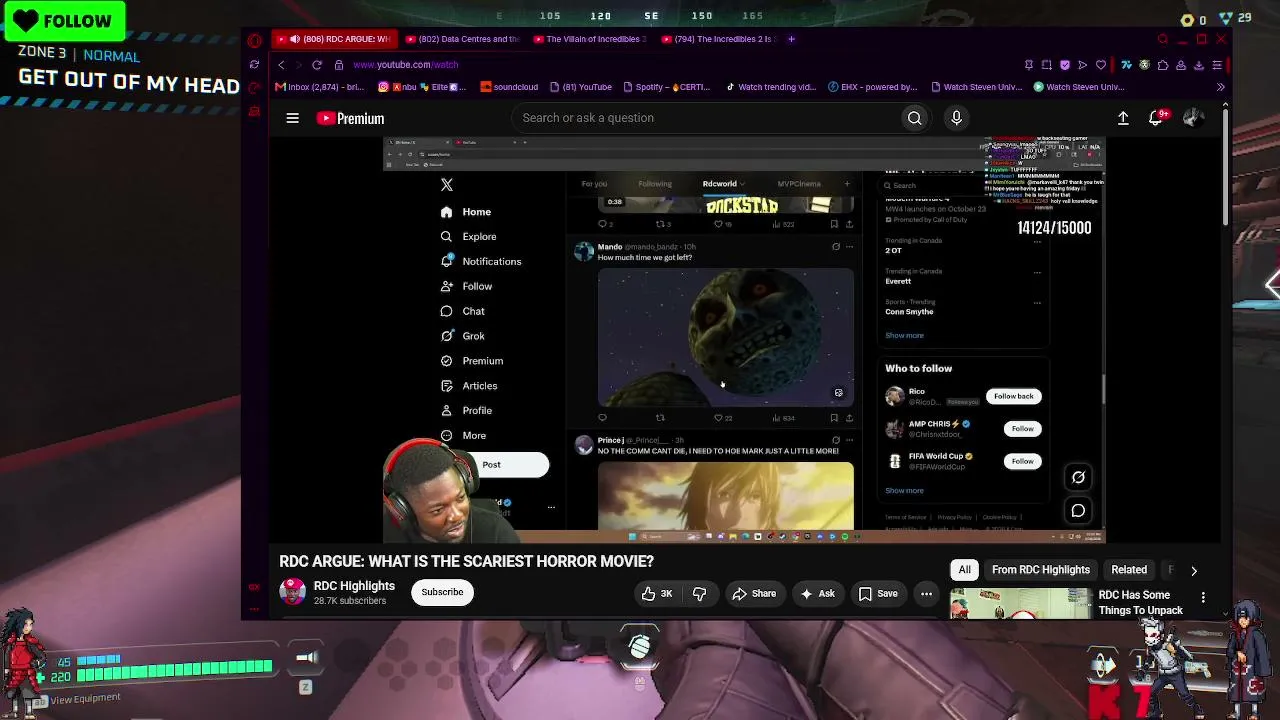Open the Opera easy setup menu icon
Screen dimensions: 1280x720
(x=1217, y=65)
